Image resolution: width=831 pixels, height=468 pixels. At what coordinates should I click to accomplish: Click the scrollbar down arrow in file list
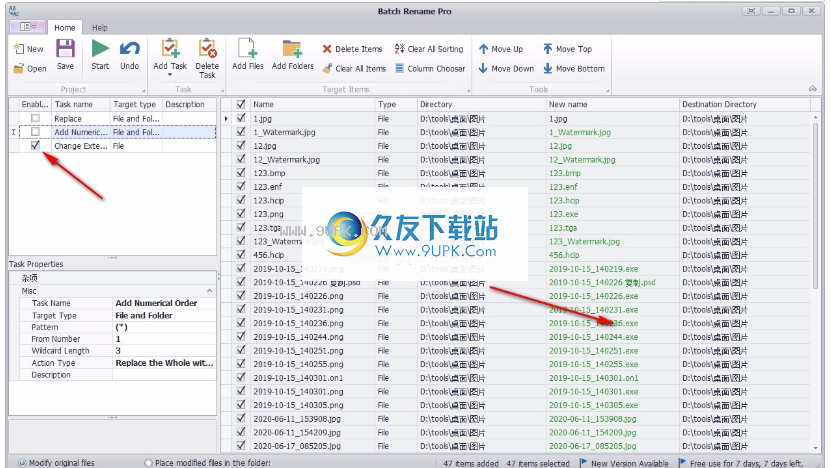[x=817, y=448]
